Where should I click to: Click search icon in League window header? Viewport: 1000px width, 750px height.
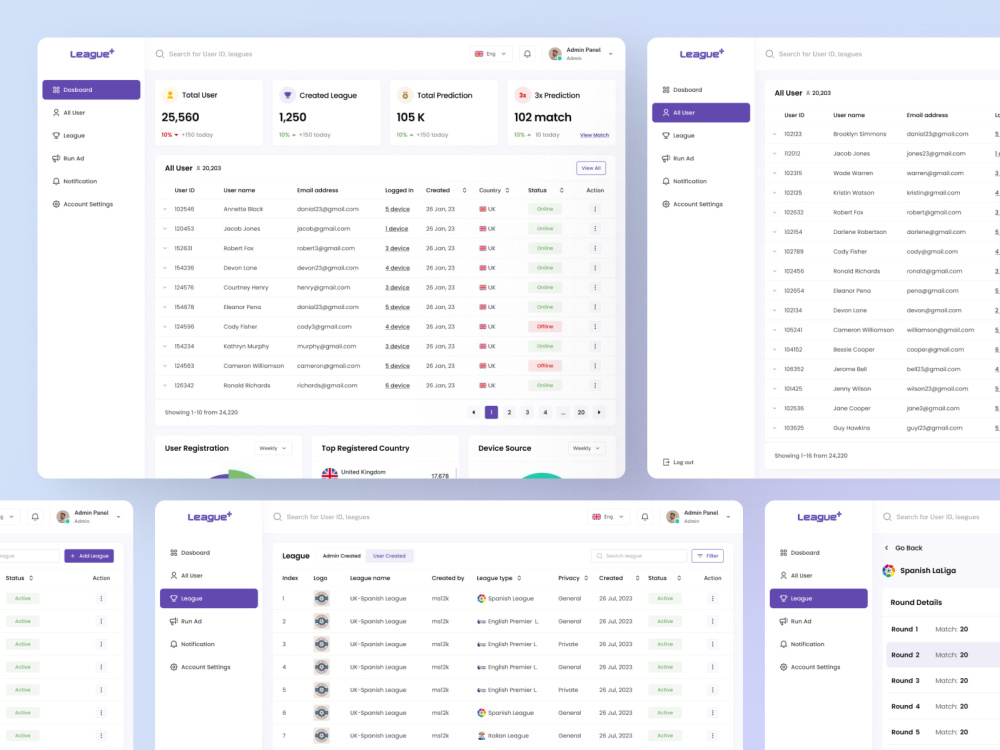(x=277, y=517)
